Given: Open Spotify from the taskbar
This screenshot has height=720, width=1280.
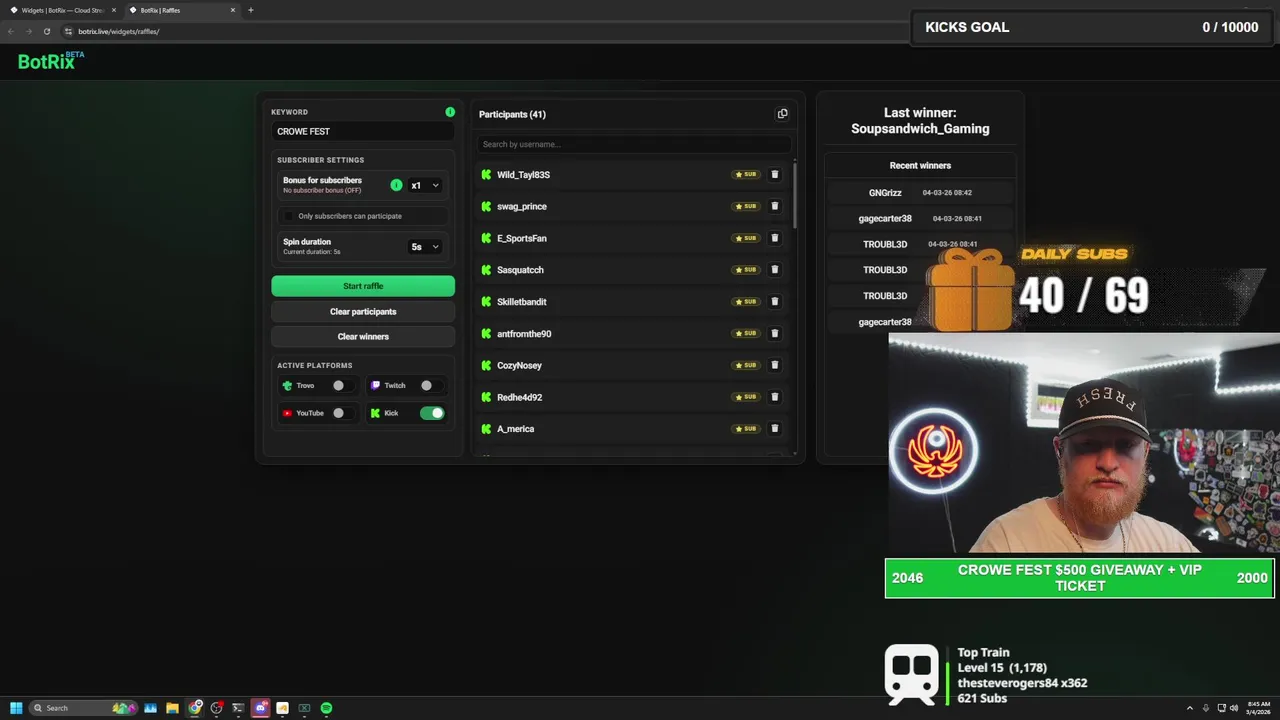Looking at the screenshot, I should 326,708.
